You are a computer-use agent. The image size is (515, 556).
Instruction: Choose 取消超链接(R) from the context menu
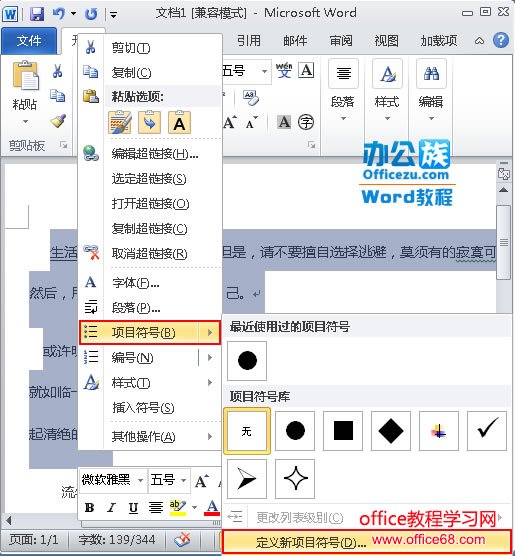[x=150, y=254]
